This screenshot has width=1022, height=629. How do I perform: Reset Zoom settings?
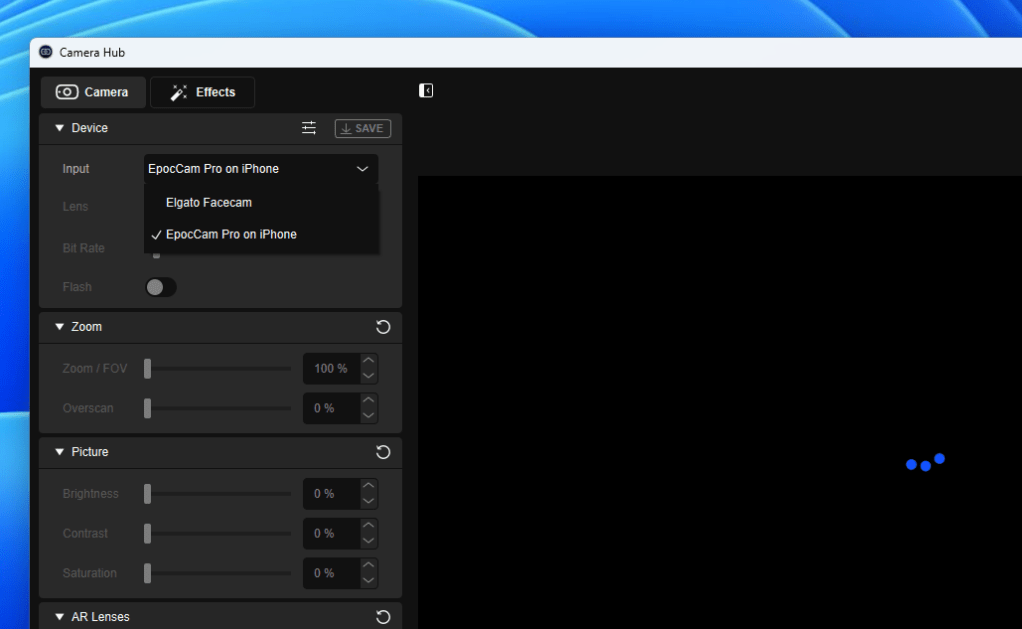383,327
